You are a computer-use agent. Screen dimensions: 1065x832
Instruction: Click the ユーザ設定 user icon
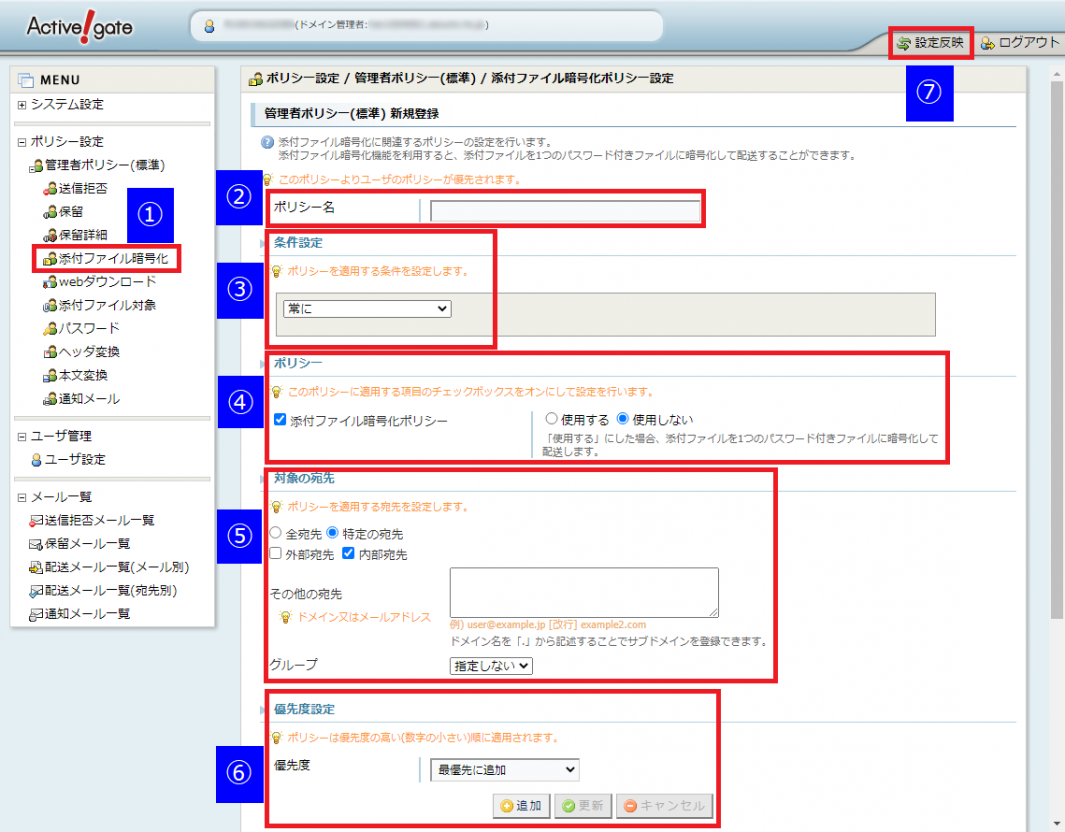37,460
